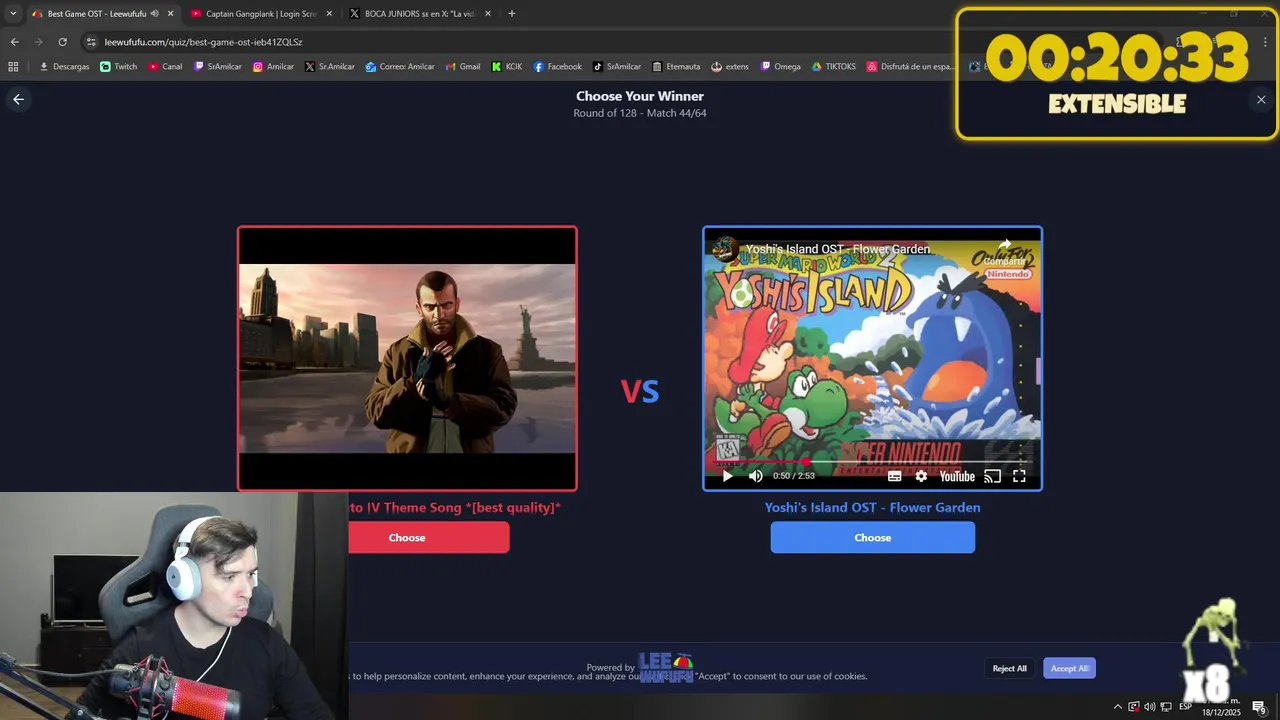Screen dimensions: 1280x720
Task: Open the network tray icon
Action: [x=1165, y=707]
